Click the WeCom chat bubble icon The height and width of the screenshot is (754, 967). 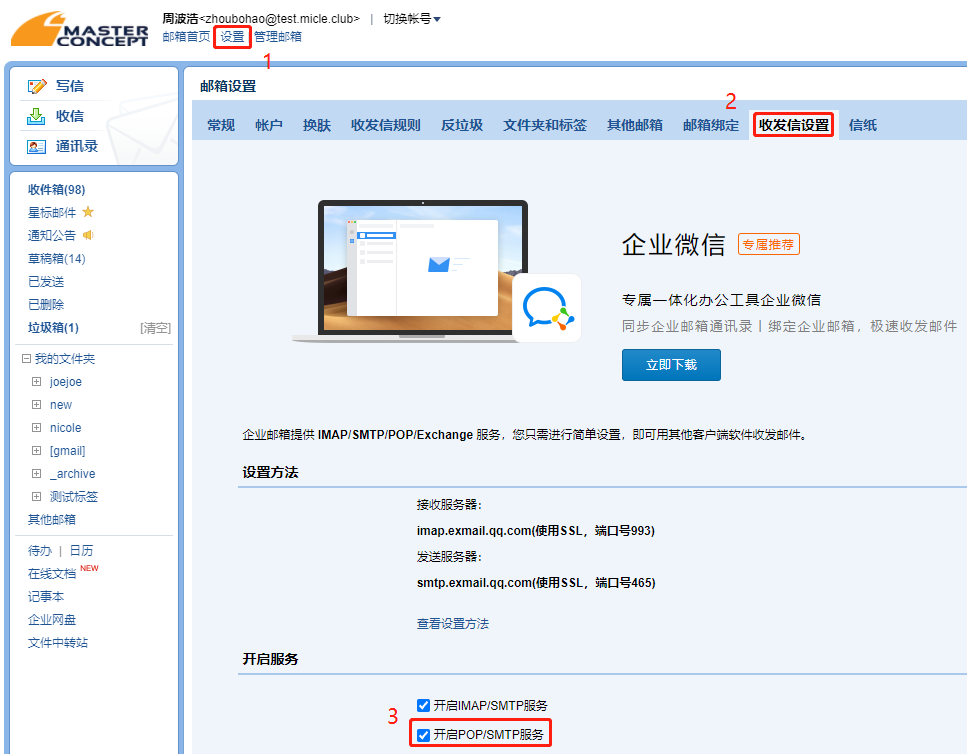point(547,308)
